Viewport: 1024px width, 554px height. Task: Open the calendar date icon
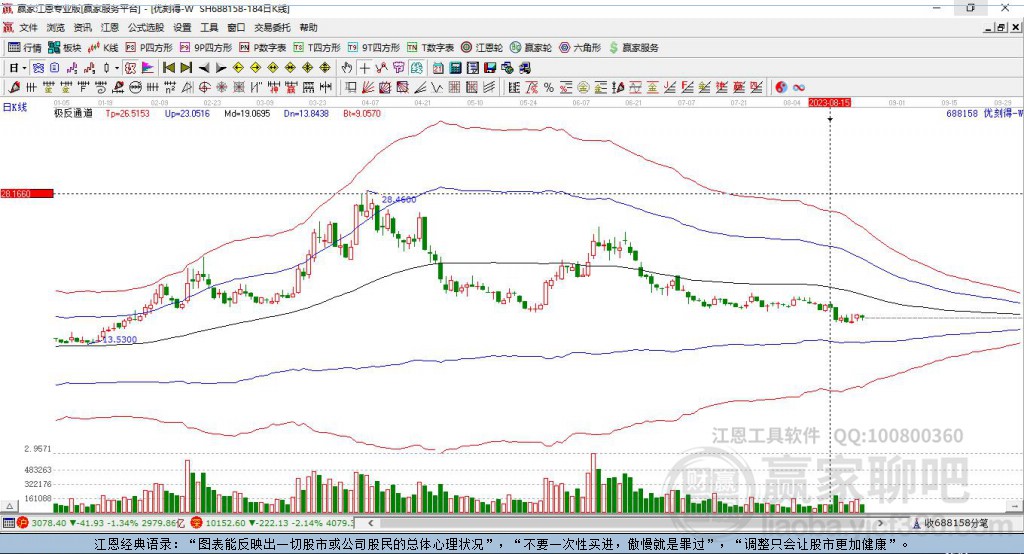pos(438,68)
